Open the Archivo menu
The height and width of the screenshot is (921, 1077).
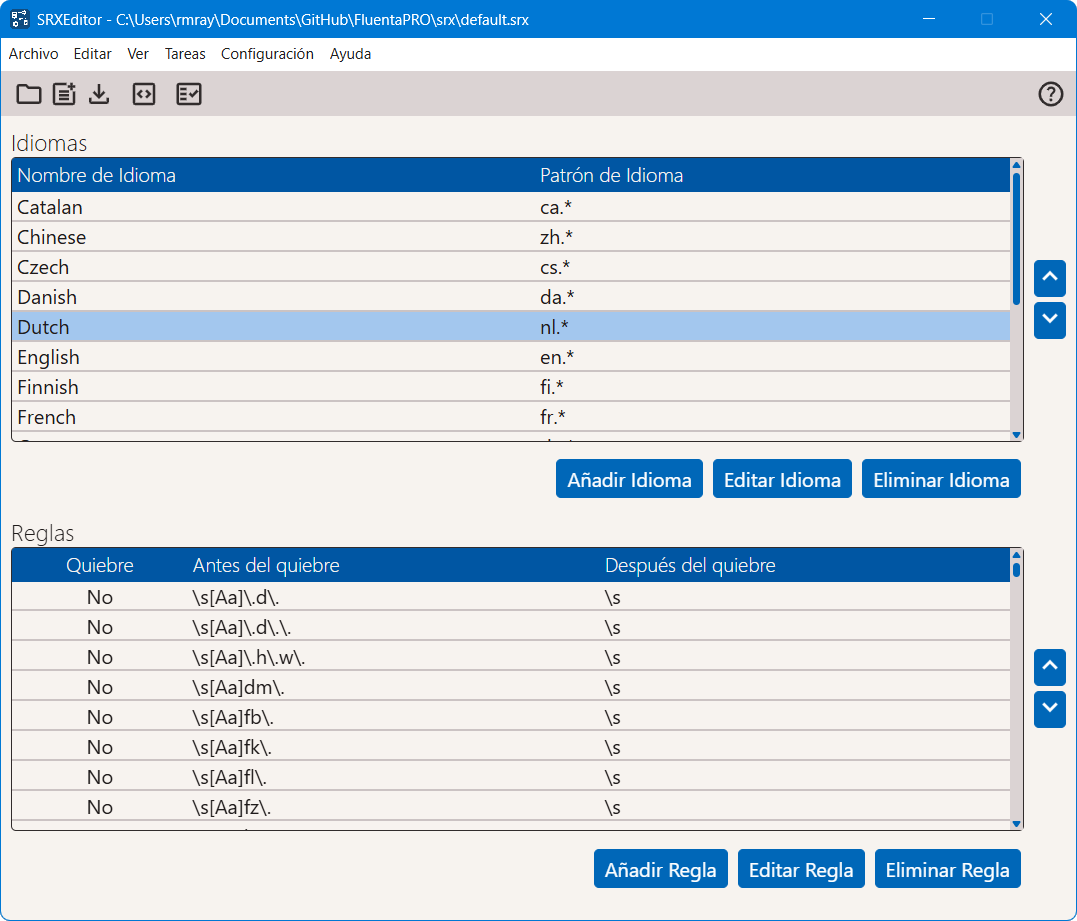(x=33, y=54)
